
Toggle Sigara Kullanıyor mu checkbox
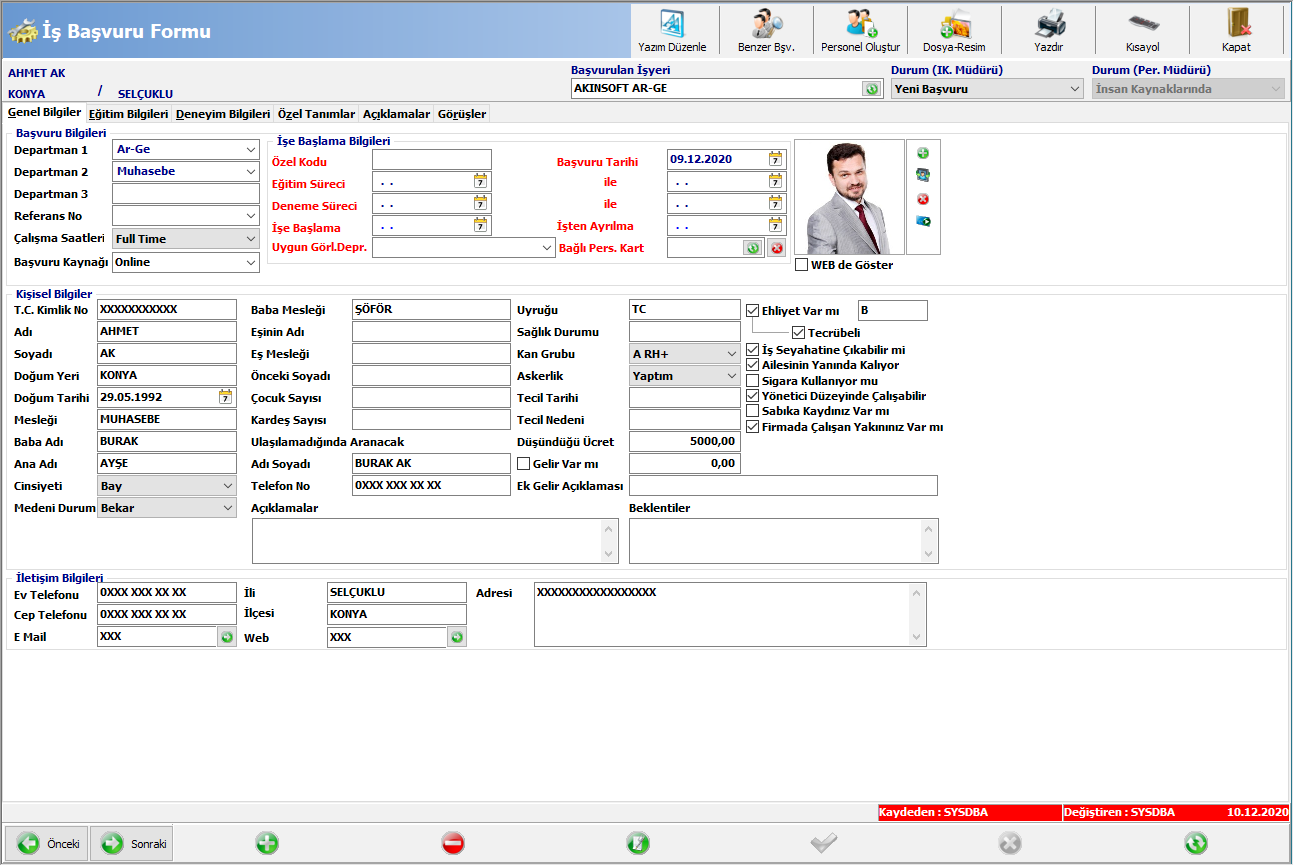753,381
